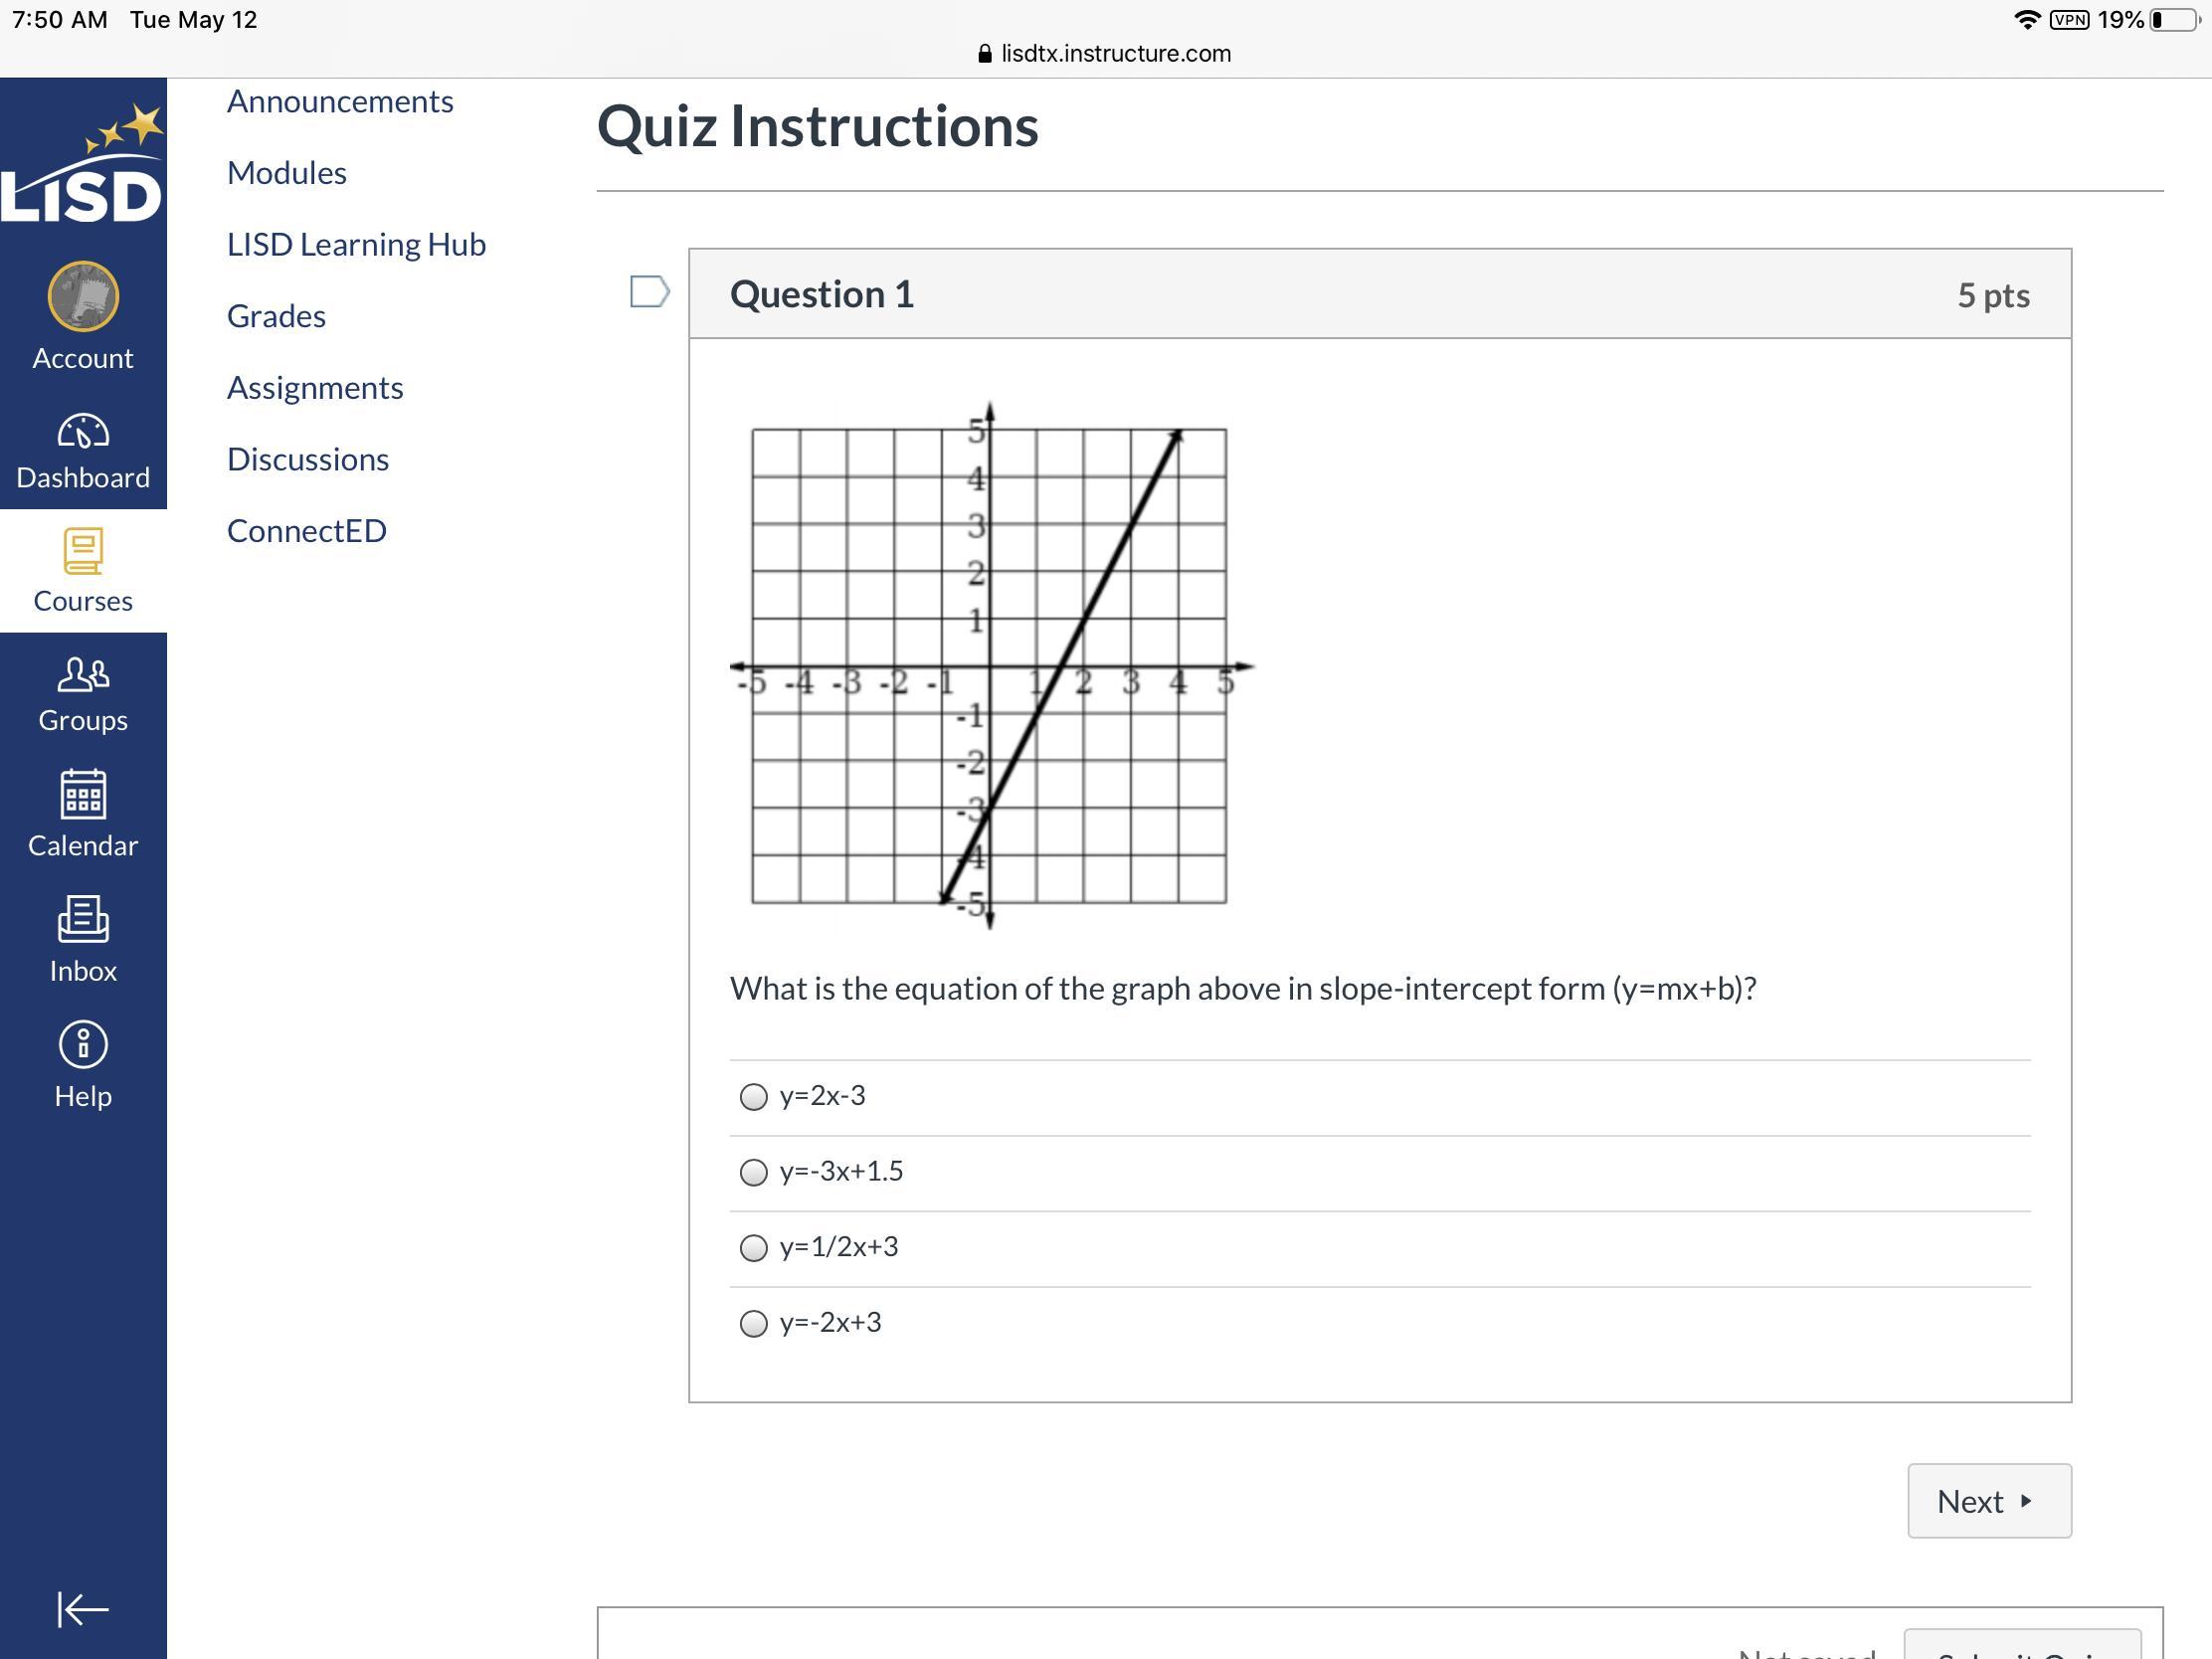The height and width of the screenshot is (1659, 2212).
Task: Collapse the global navigation sidebar
Action: [x=83, y=1609]
